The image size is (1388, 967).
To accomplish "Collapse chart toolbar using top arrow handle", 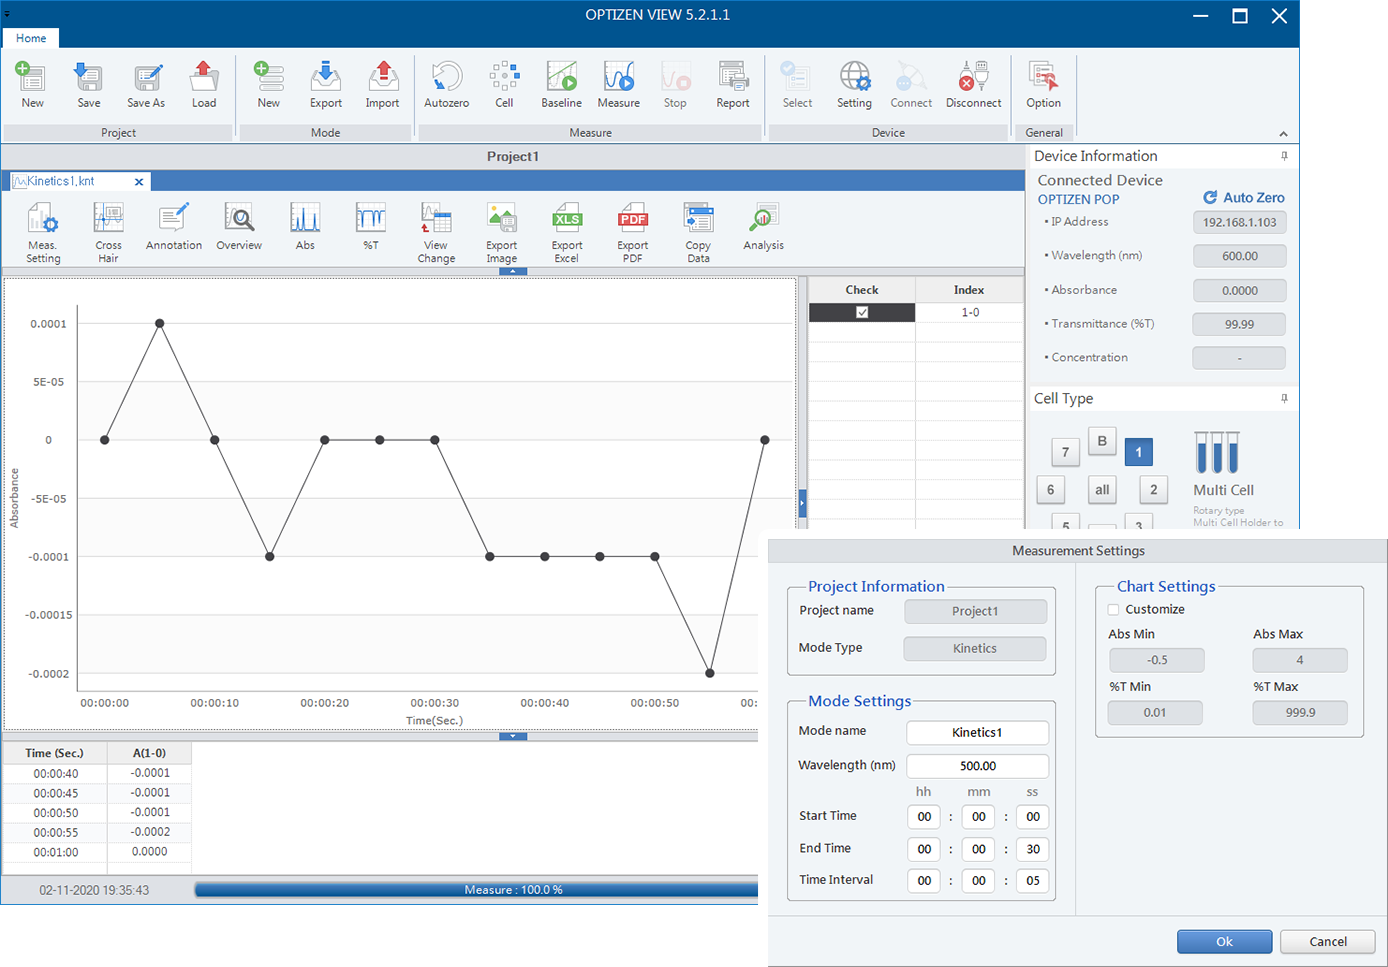I will coord(512,271).
